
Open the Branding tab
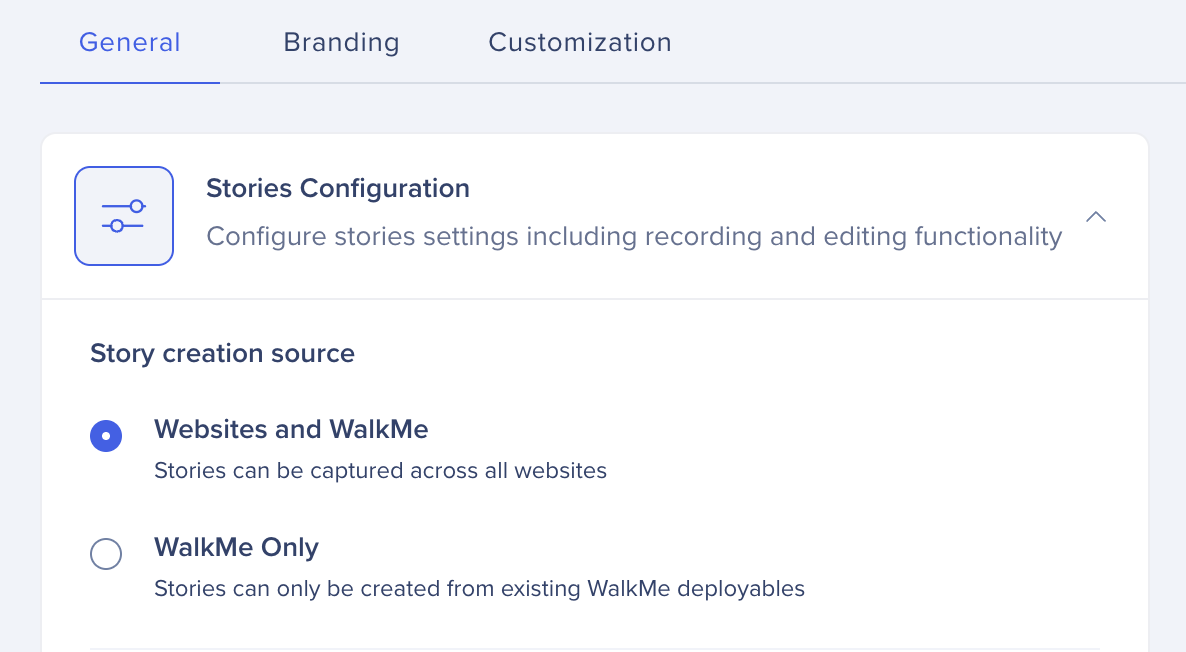pyautogui.click(x=341, y=43)
